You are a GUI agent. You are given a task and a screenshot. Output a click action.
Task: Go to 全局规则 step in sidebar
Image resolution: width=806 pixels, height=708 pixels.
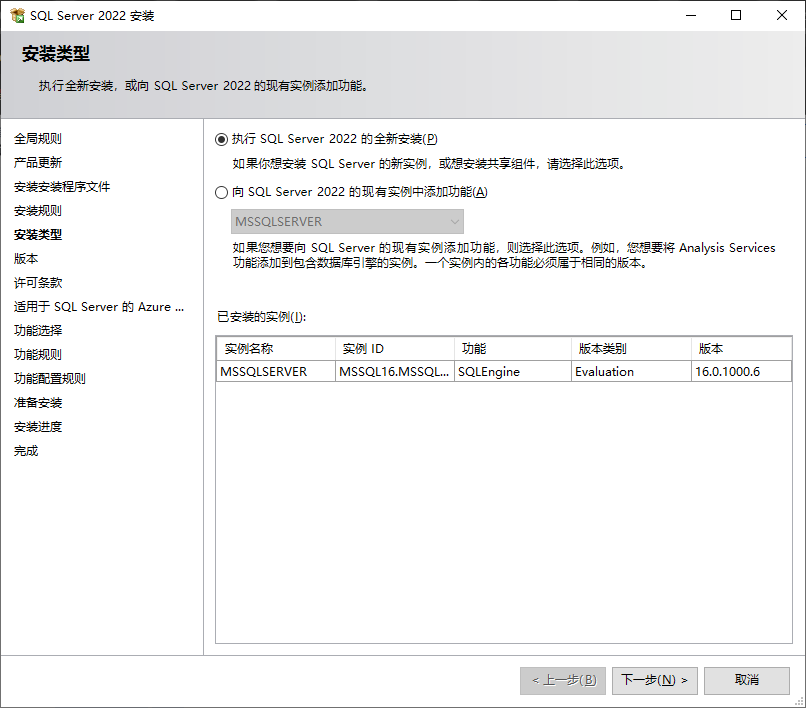pyautogui.click(x=37, y=139)
